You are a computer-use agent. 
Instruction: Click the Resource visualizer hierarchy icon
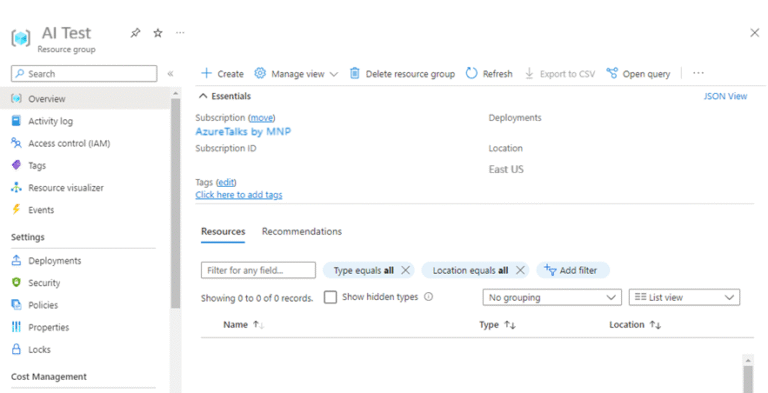(x=16, y=187)
